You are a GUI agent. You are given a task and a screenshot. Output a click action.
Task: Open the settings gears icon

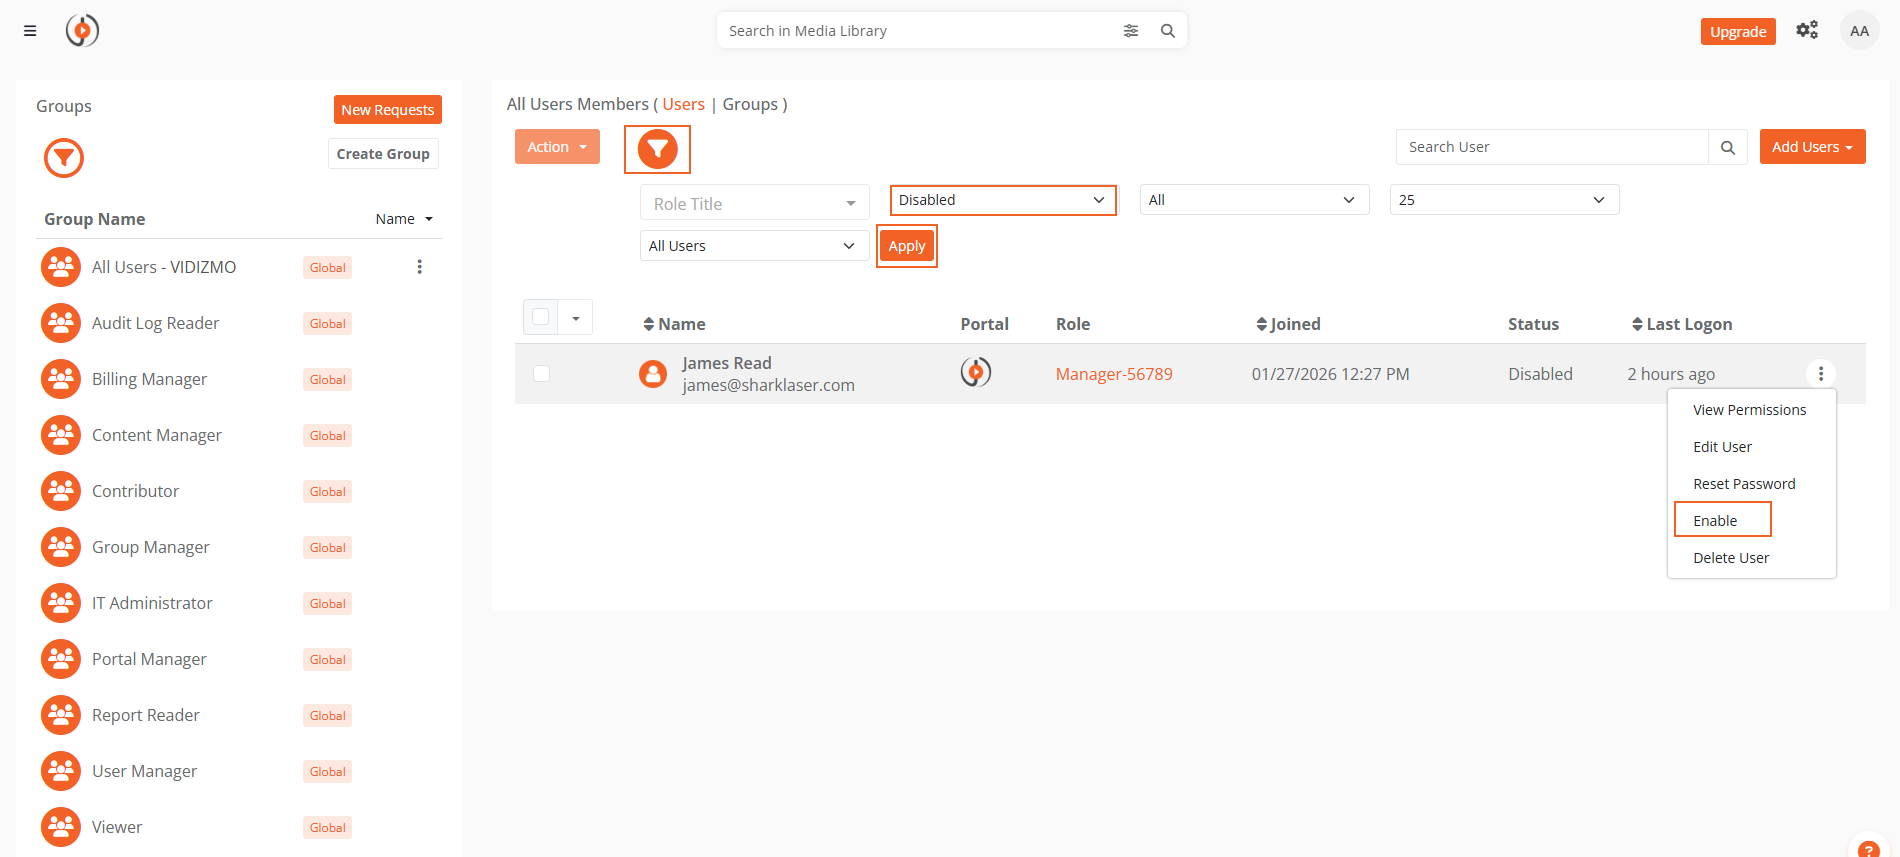pyautogui.click(x=1807, y=30)
